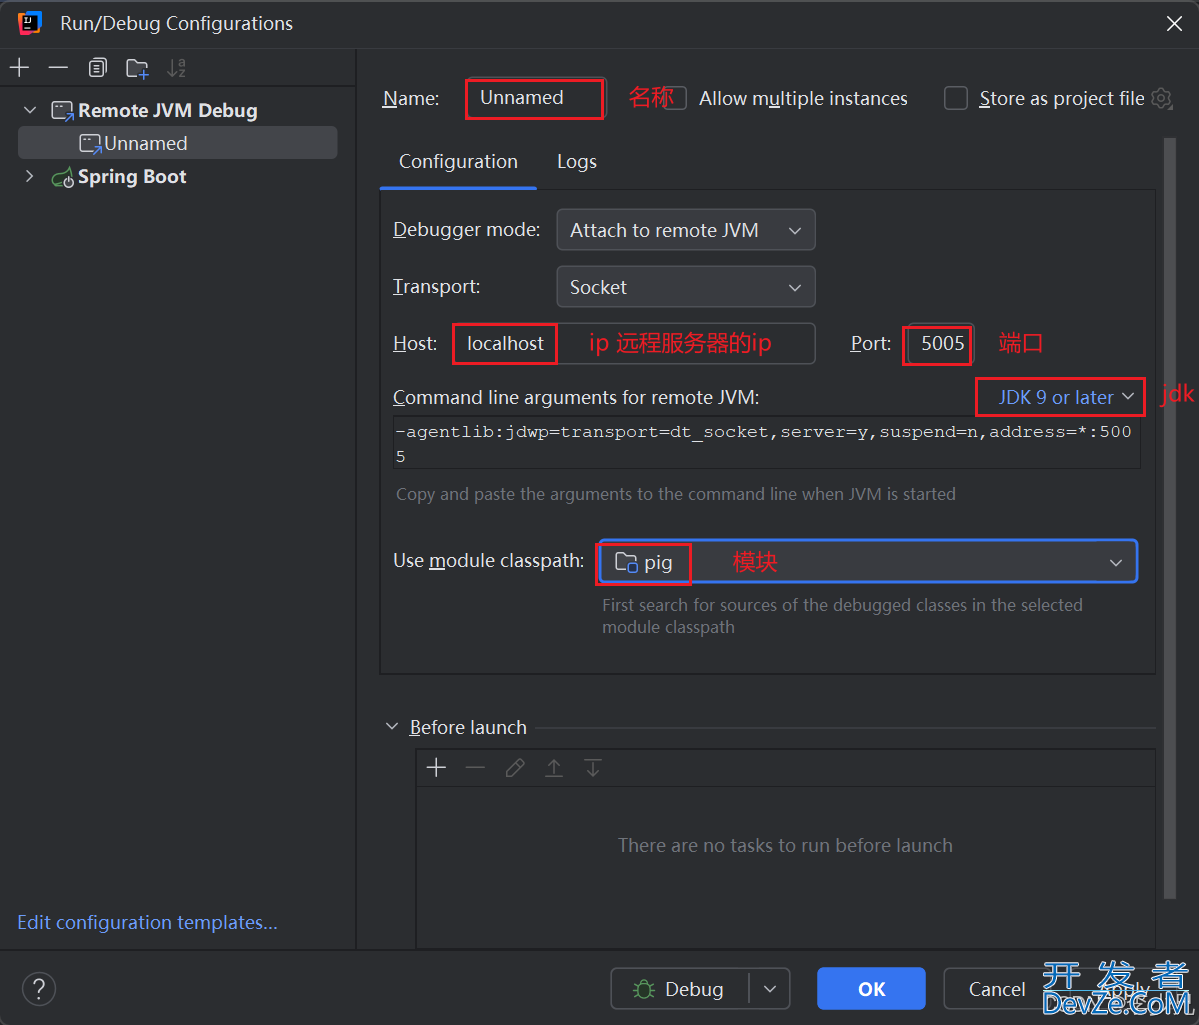Remove the Unnamed configuration
The image size is (1199, 1025).
pos(58,67)
